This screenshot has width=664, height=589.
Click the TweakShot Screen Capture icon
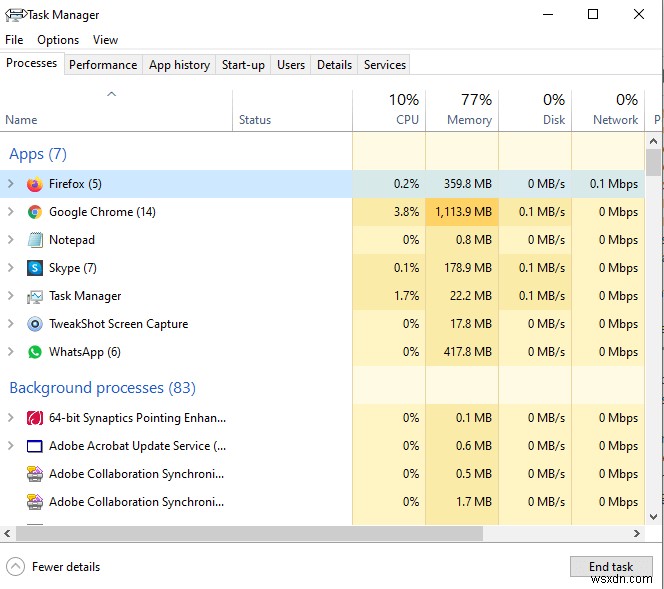coord(35,324)
